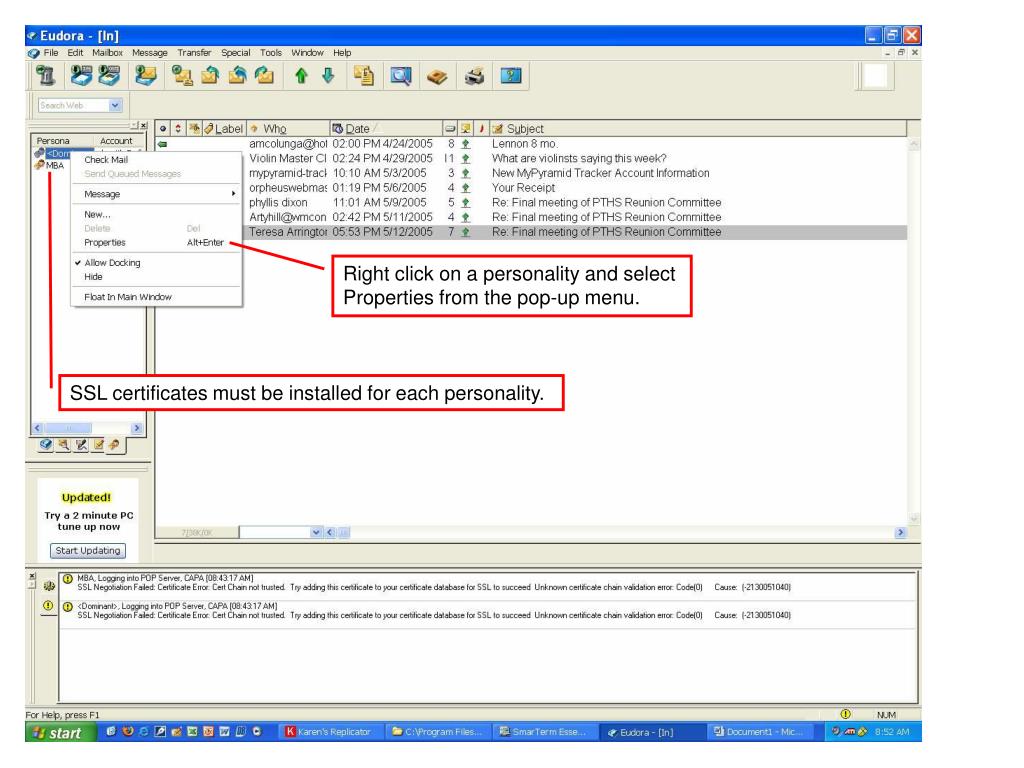Sort by the Attachment column header icon
Image resolution: width=1024 pixels, height=768 pixels.
[x=194, y=129]
